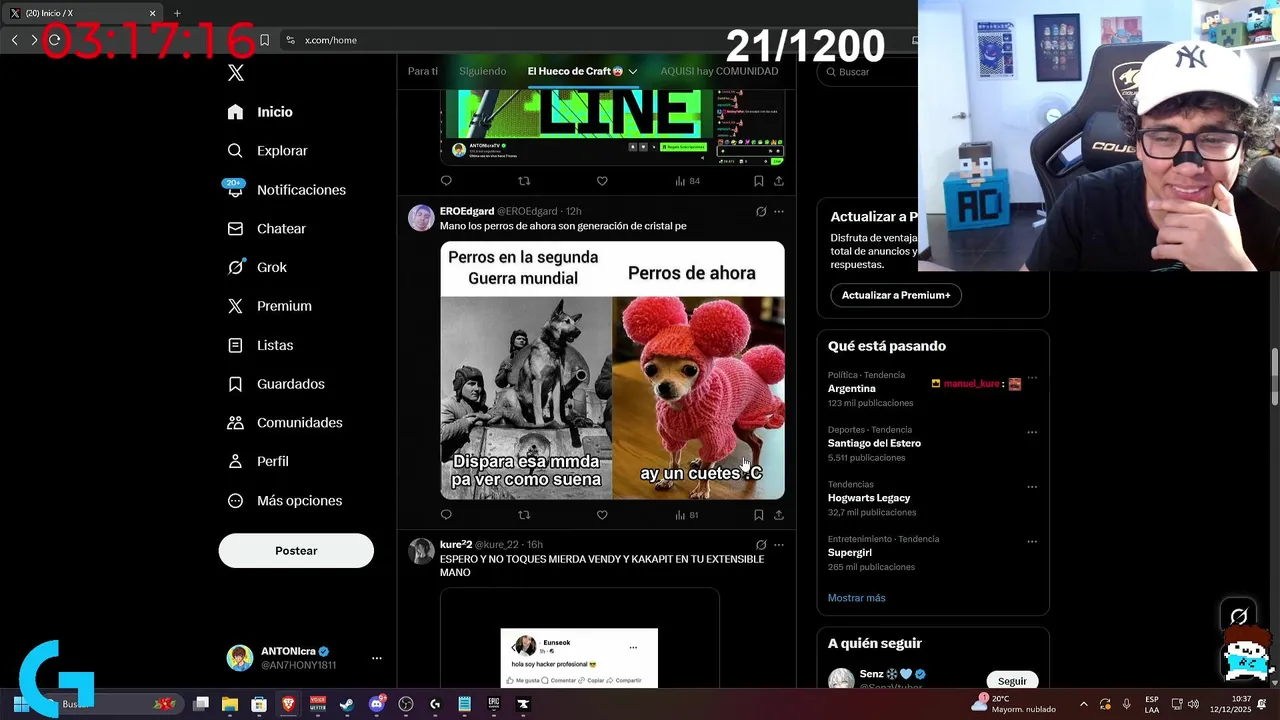
Task: Reply to EROEdgard's dog meme post
Action: click(x=446, y=515)
